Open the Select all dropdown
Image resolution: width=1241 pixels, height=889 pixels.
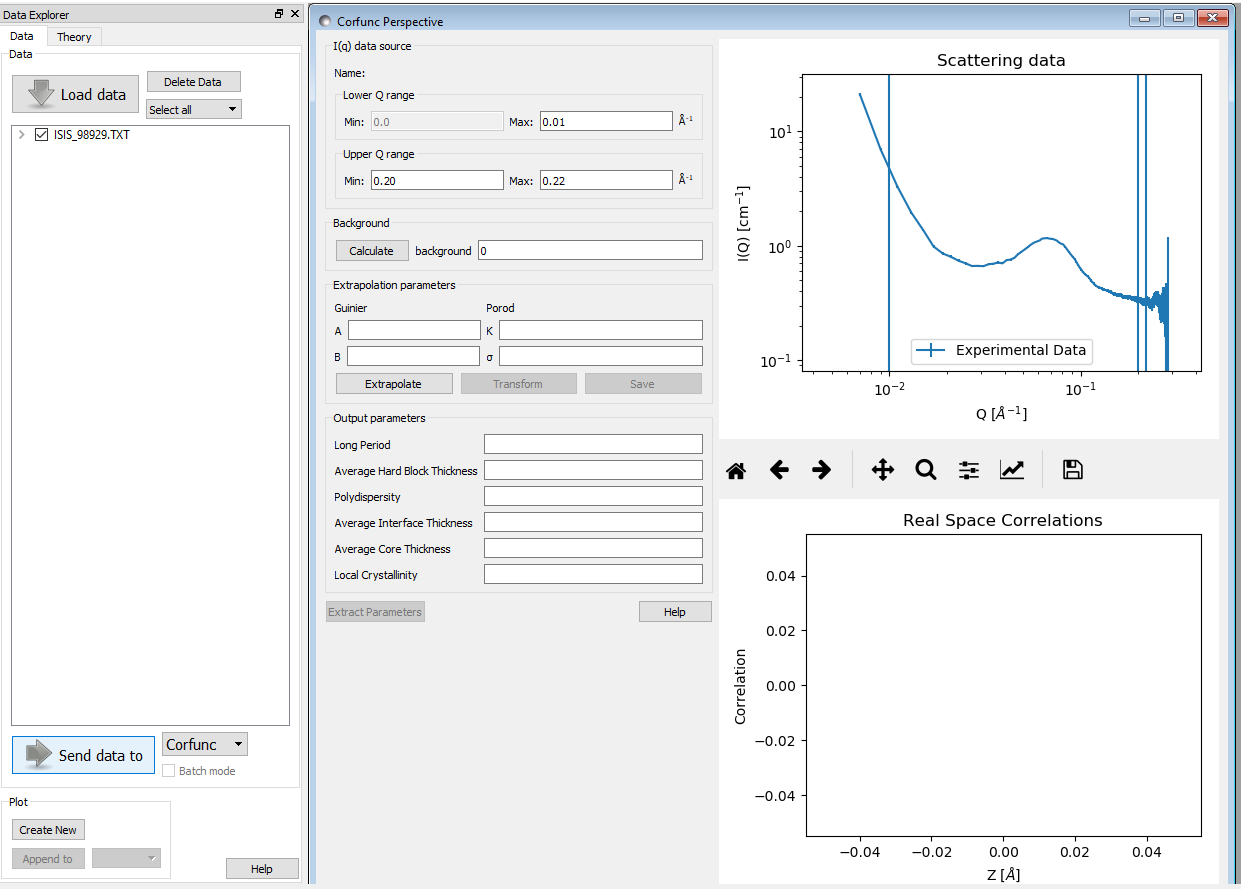point(193,109)
